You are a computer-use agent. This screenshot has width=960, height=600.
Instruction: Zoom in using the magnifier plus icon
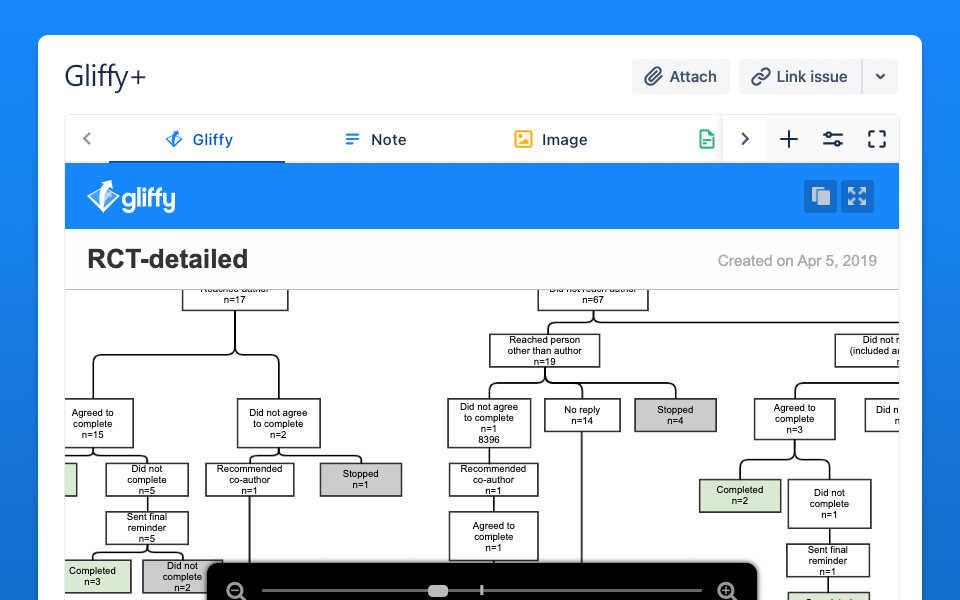click(x=727, y=590)
